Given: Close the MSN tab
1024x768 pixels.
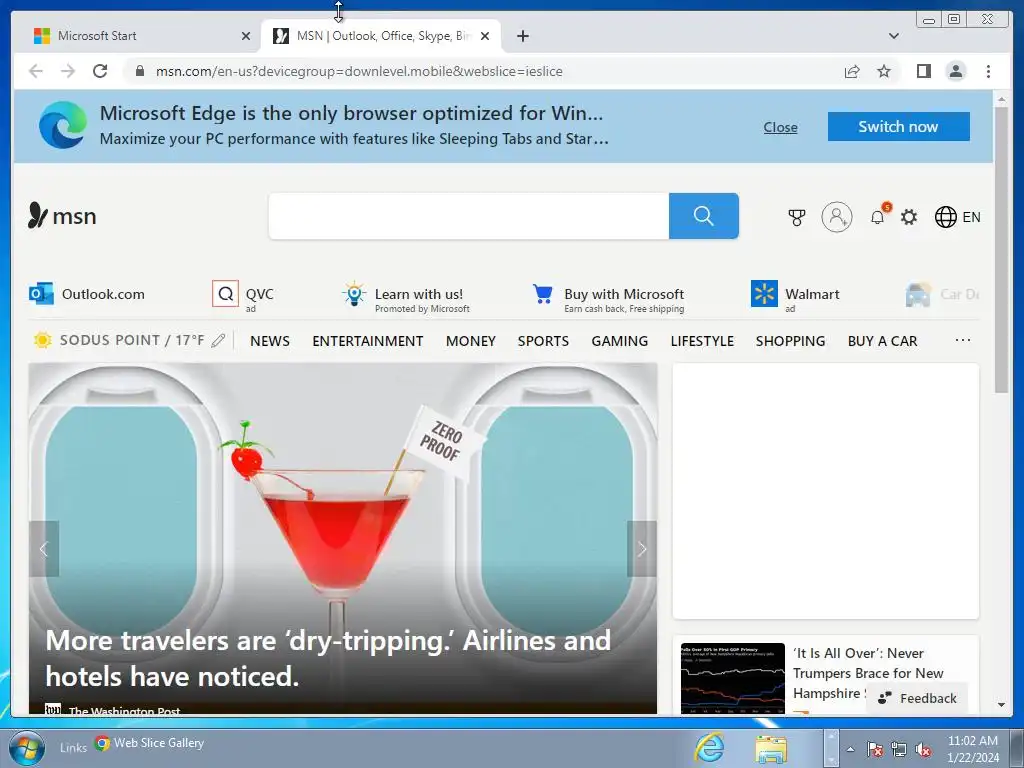Looking at the screenshot, I should coord(485,36).
